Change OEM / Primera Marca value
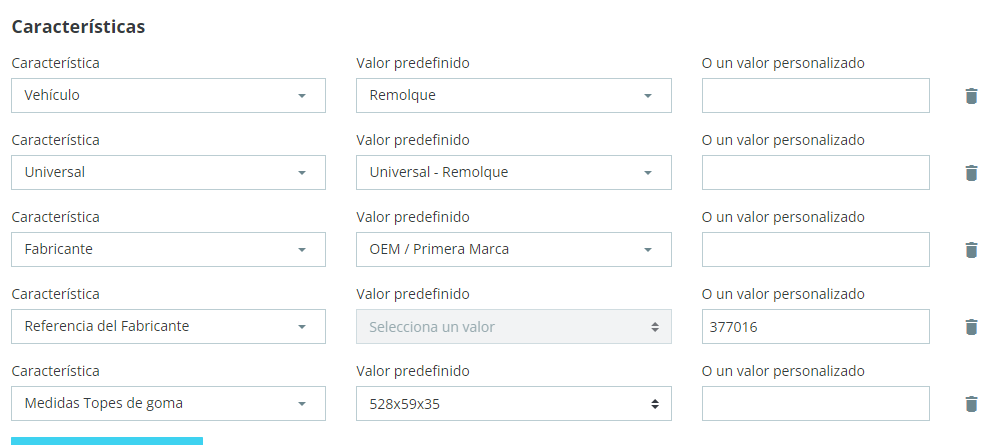Viewport: 1006px width, 445px height. click(513, 250)
